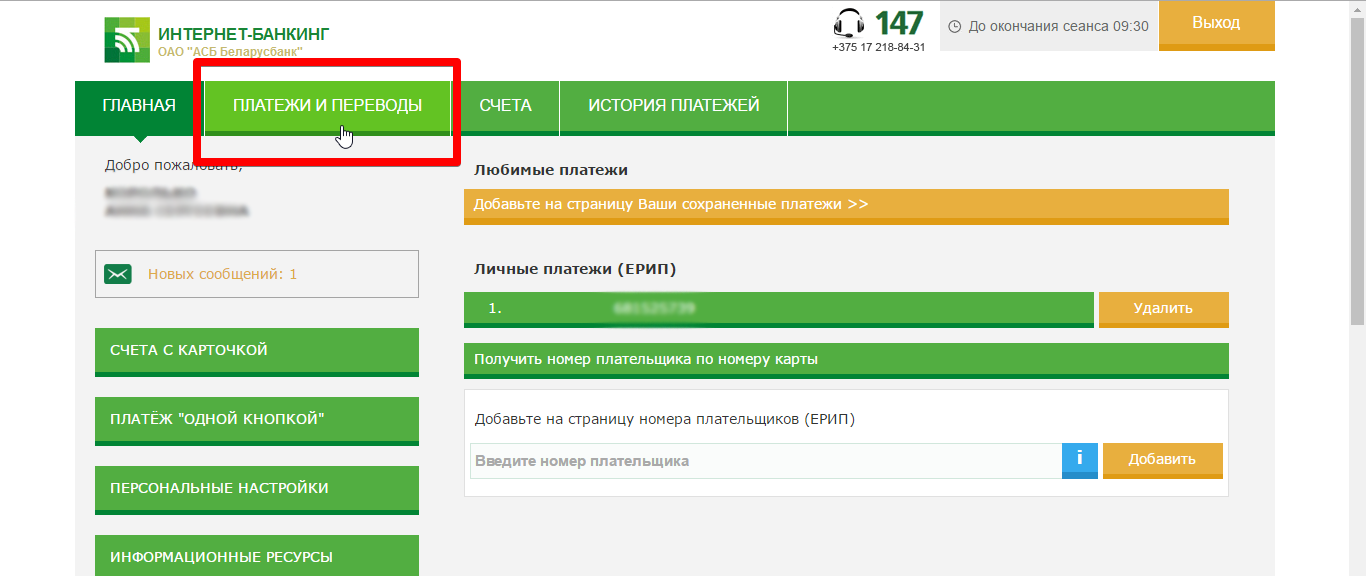Click Удалить next to personal payment 1
This screenshot has width=1366, height=576.
click(x=1163, y=309)
